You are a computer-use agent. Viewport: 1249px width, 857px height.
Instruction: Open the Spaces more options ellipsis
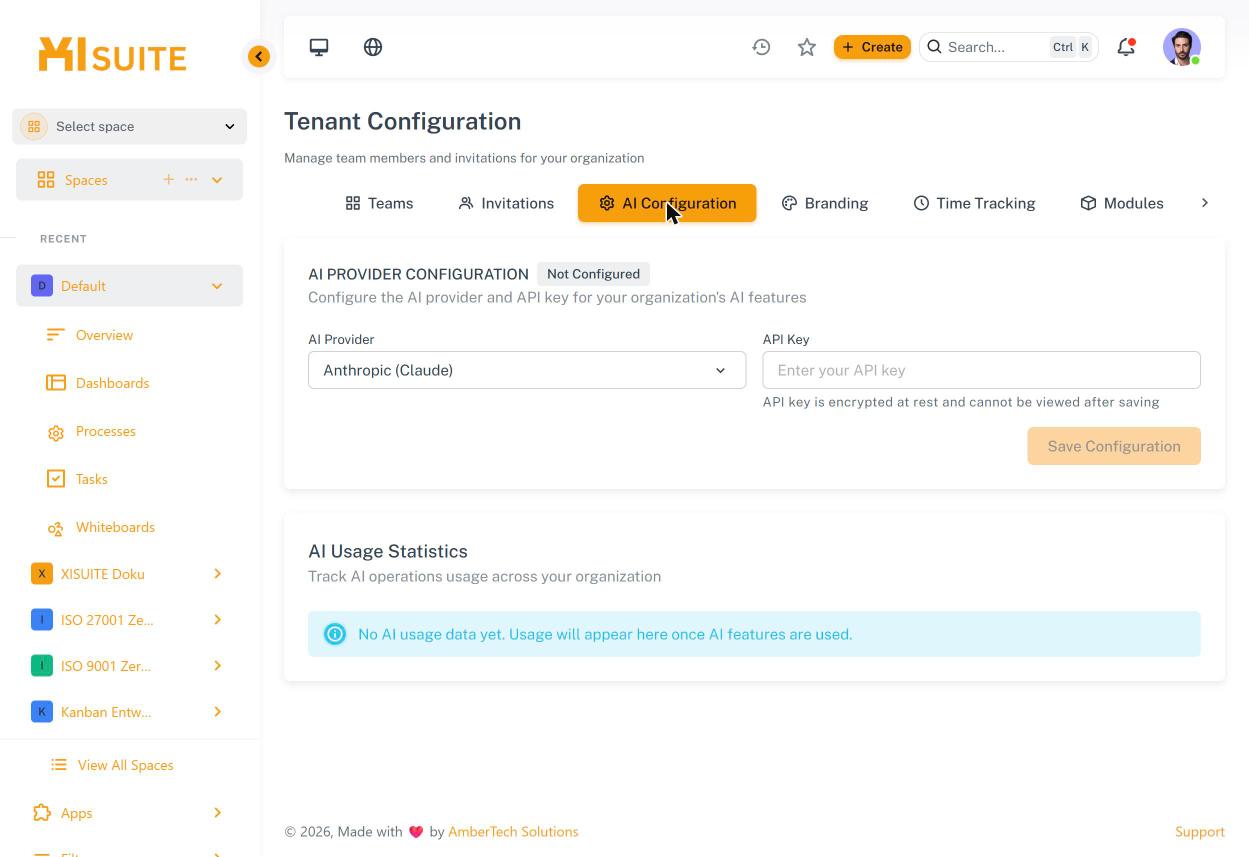(191, 180)
